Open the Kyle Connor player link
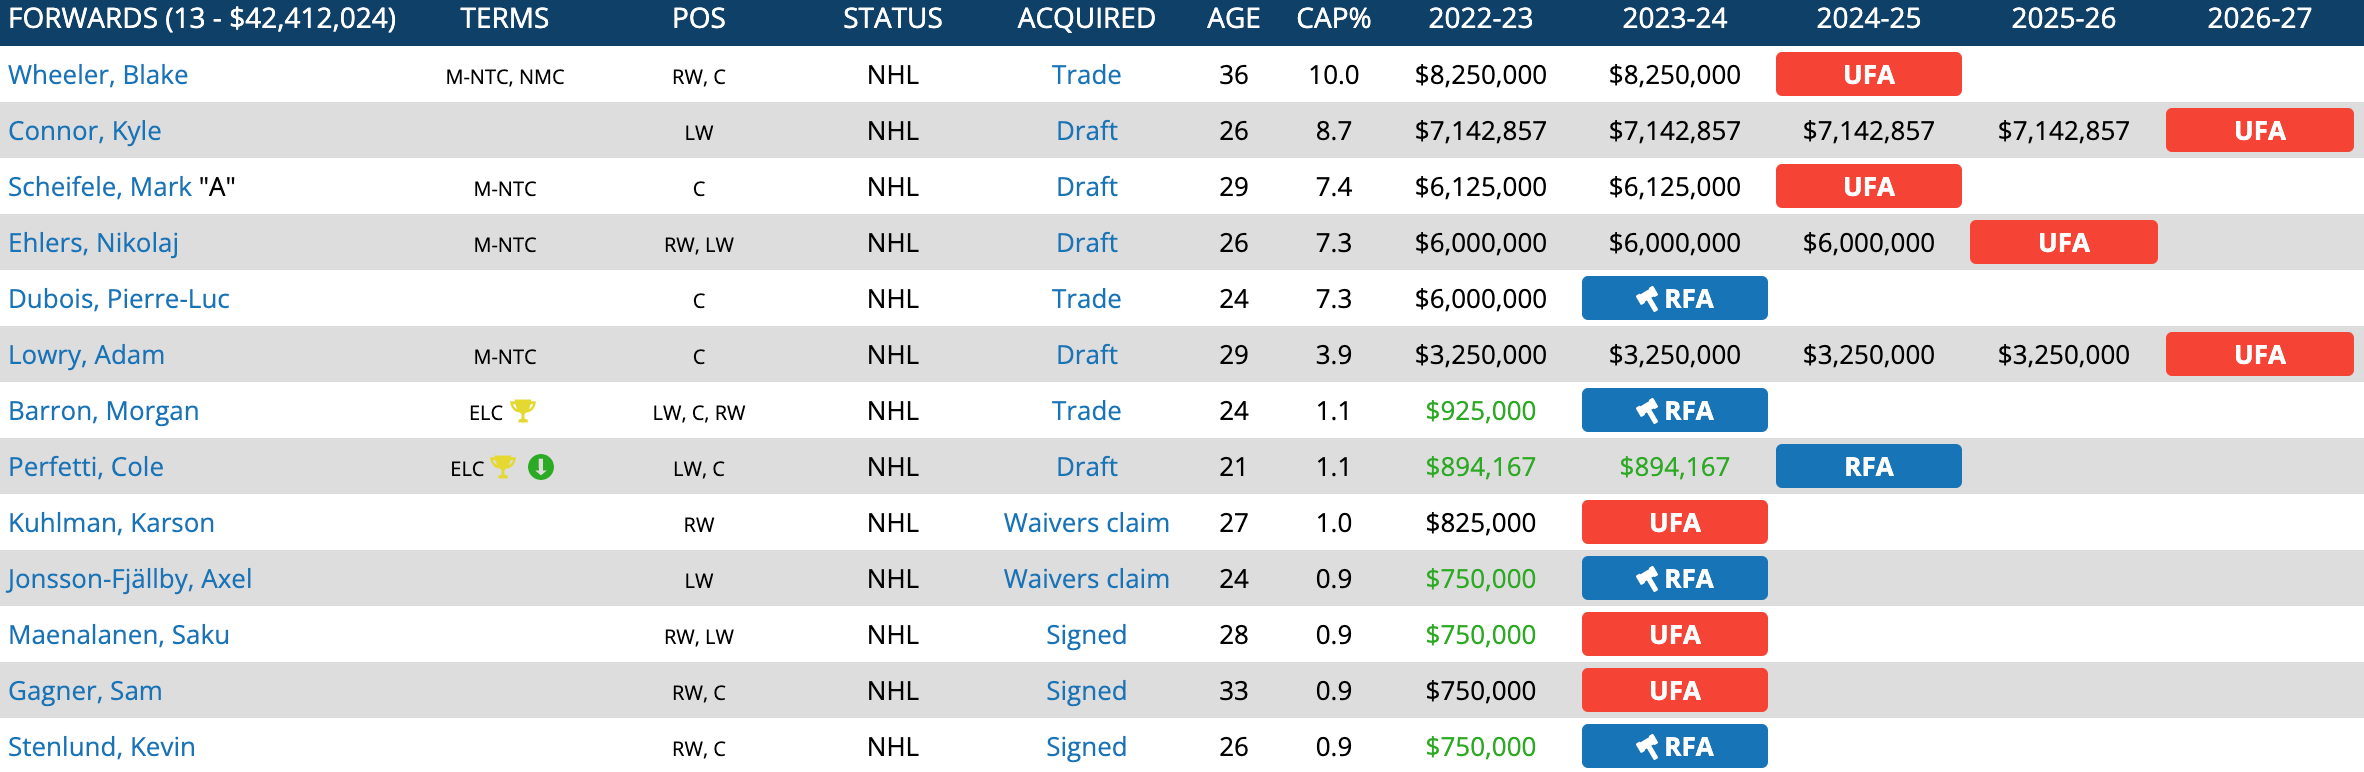Image resolution: width=2364 pixels, height=772 pixels. pos(85,131)
